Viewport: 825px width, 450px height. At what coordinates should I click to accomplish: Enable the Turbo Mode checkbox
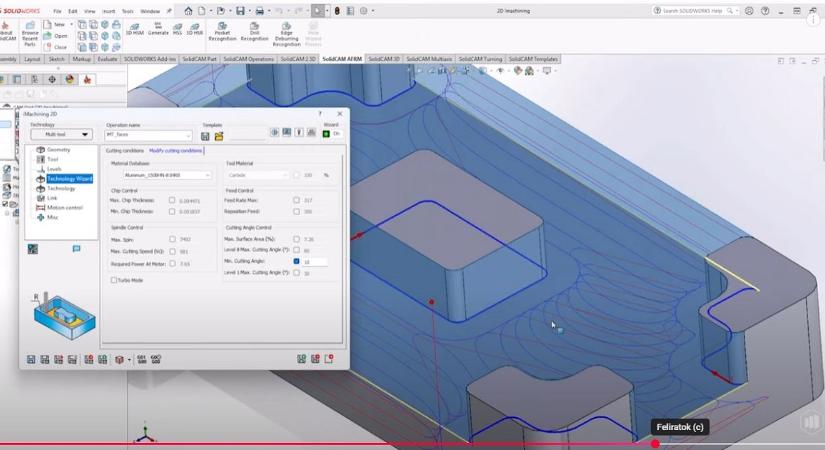tap(114, 281)
